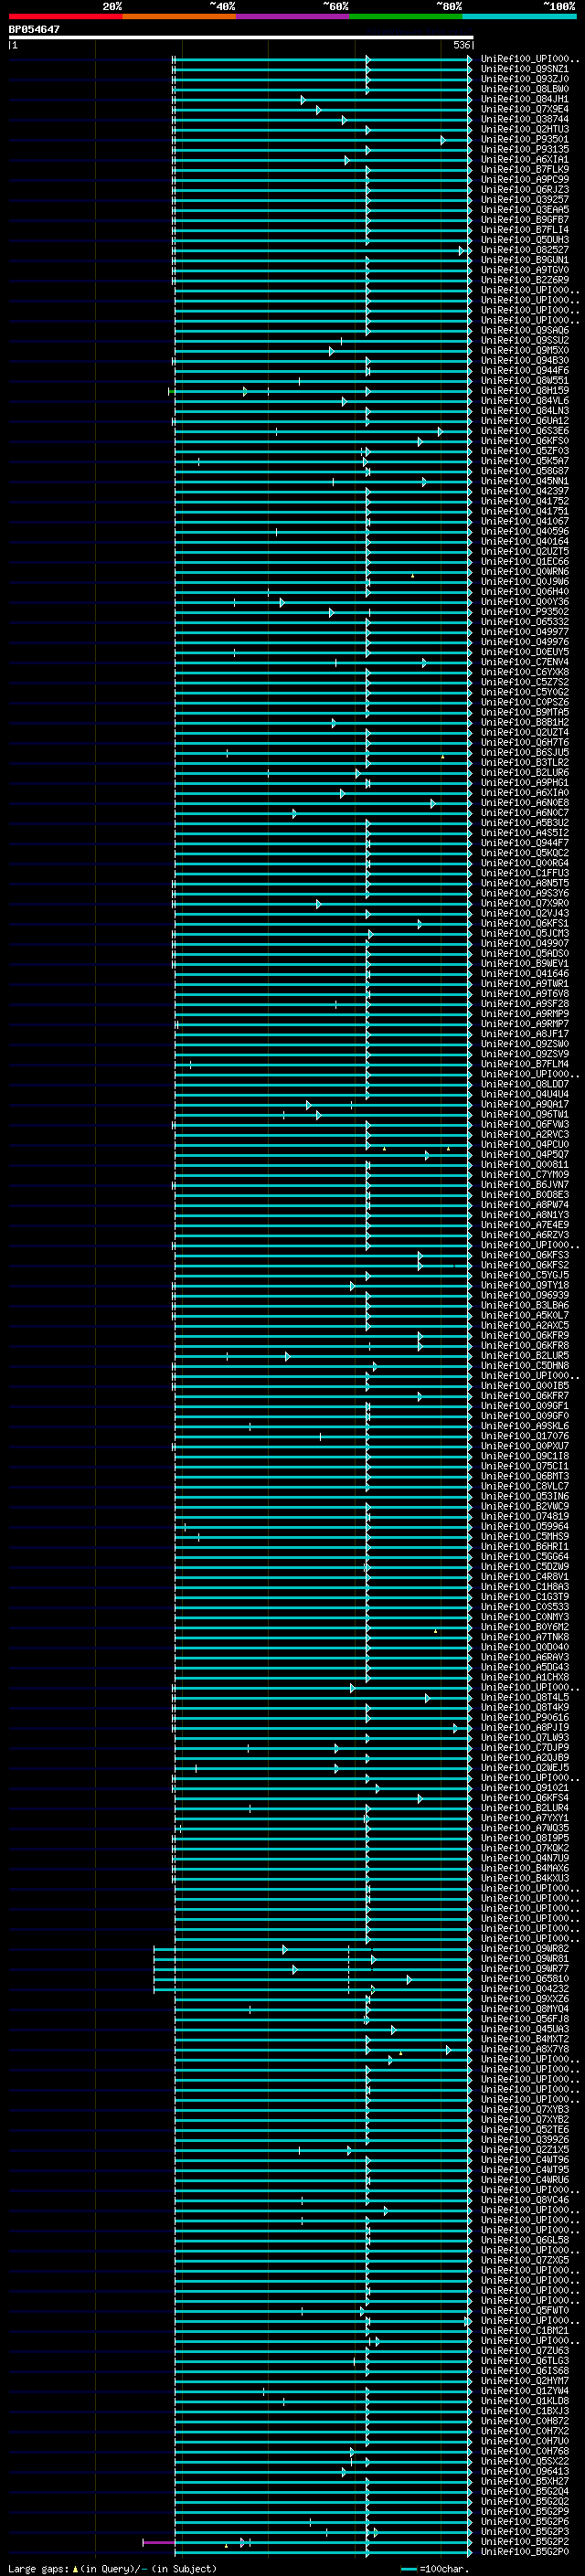This screenshot has width=585, height=2576.
Task: Select the UniRef100_Q2HTU3 label
Action: point(525,129)
